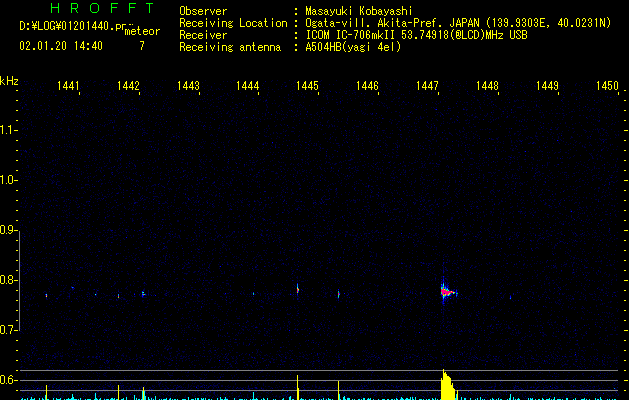This screenshot has height=400, width=629.
Task: Click the meteor count value 7
Action: 142,46
